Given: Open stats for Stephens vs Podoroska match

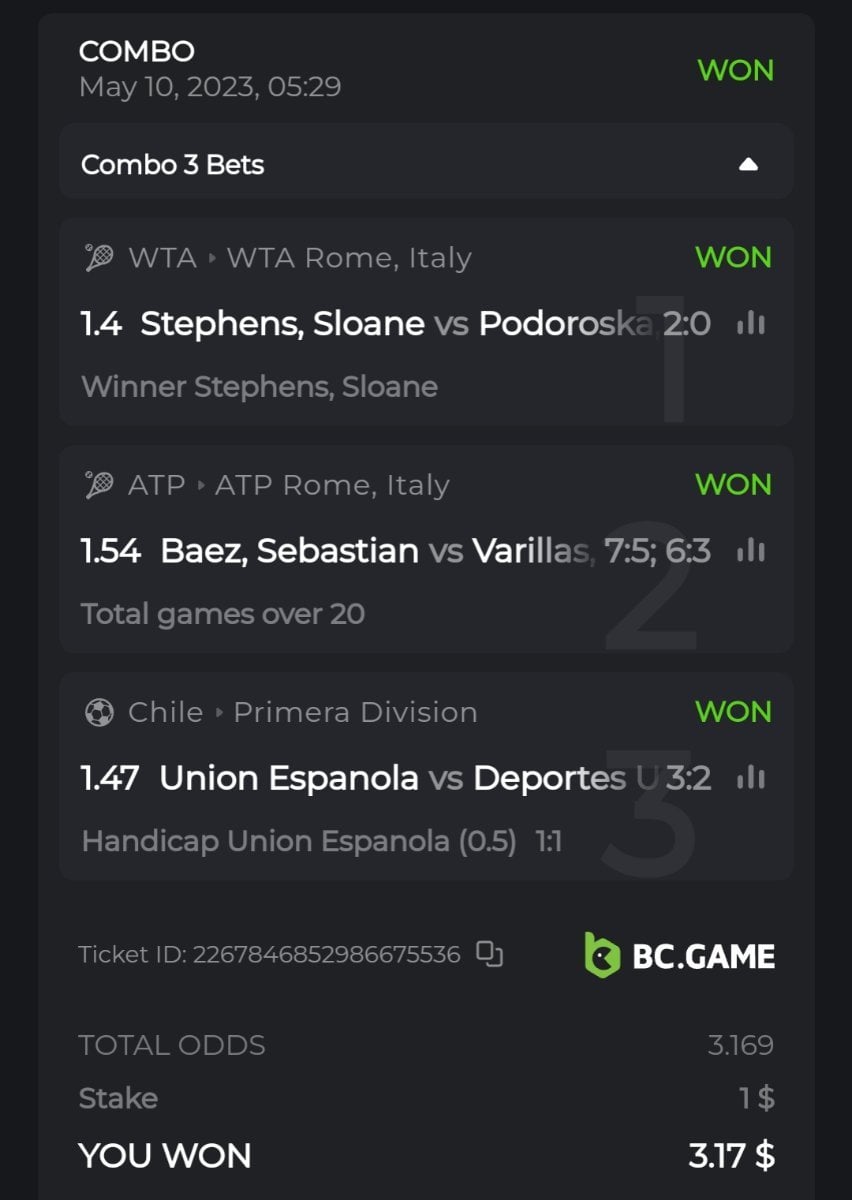Looking at the screenshot, I should pyautogui.click(x=750, y=323).
